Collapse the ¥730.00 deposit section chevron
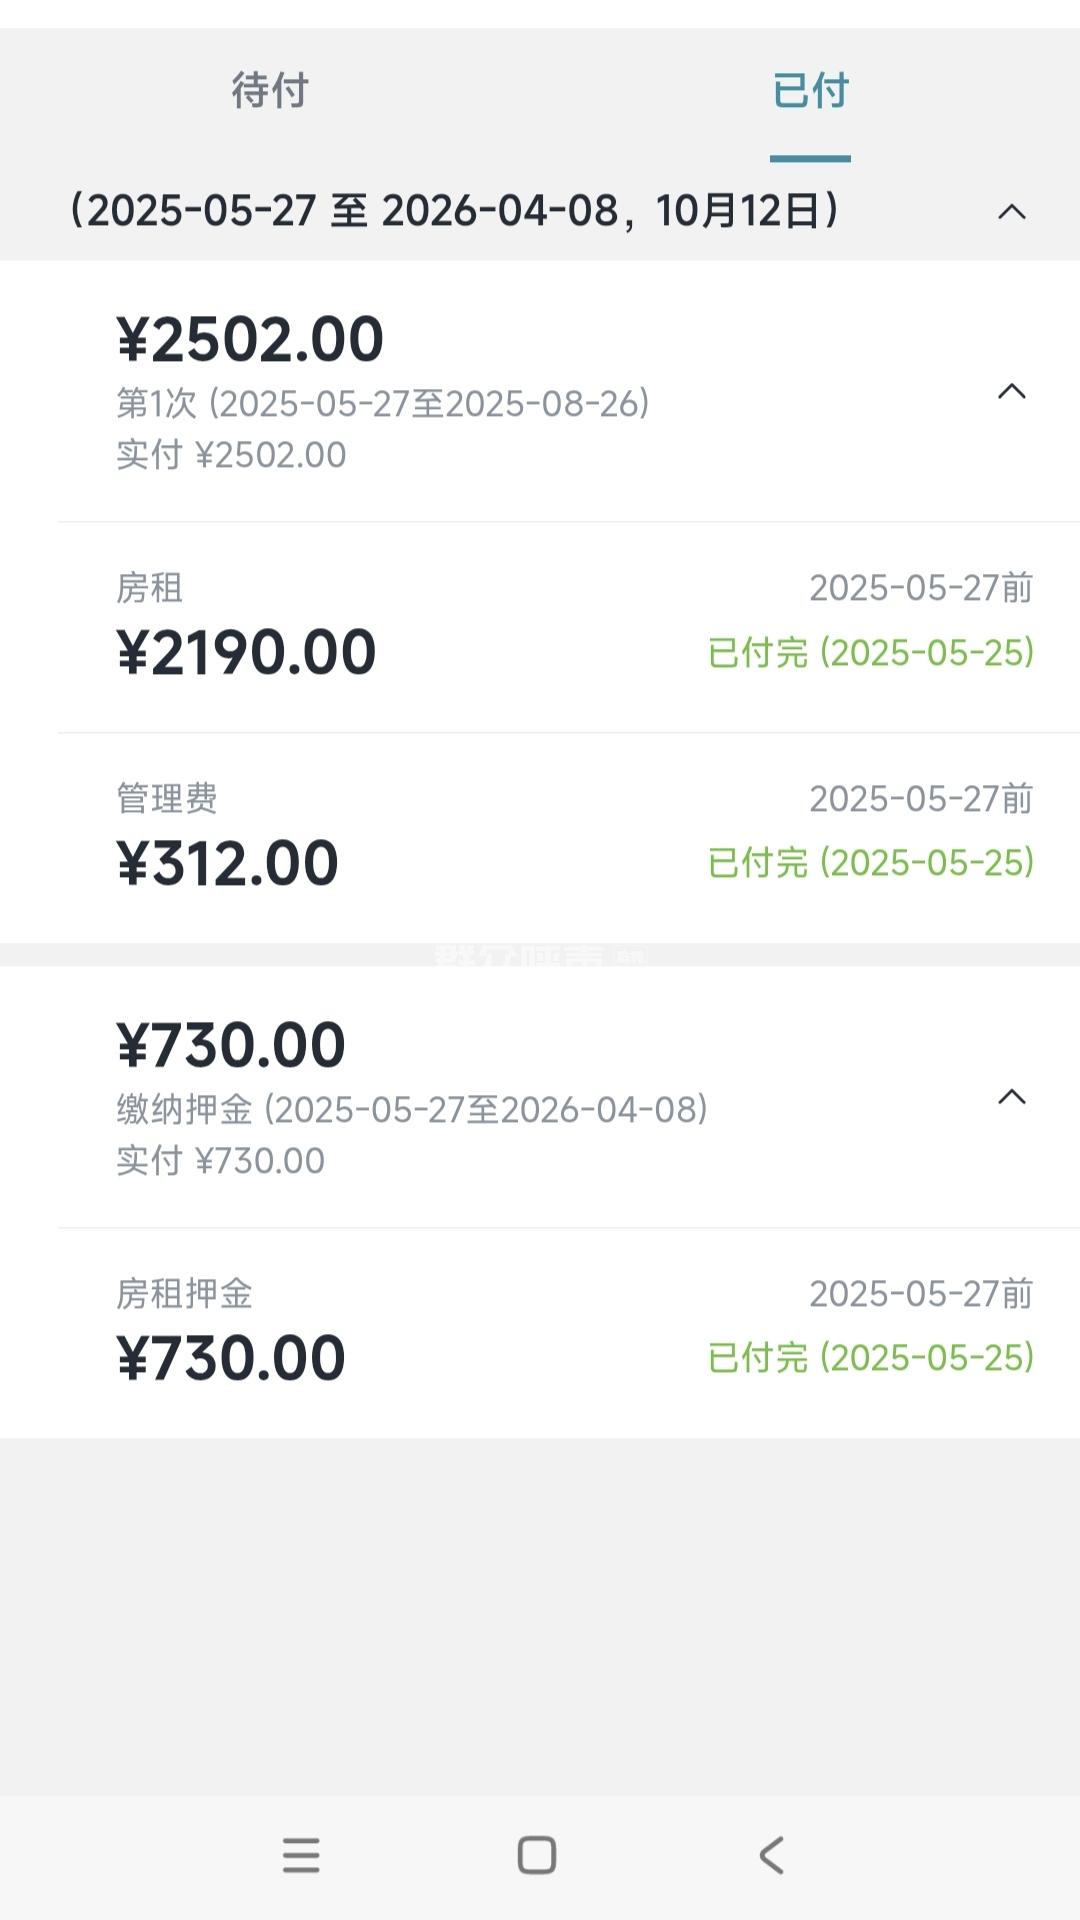Screen dimensions: 1080x1920 pyautogui.click(x=1012, y=1097)
